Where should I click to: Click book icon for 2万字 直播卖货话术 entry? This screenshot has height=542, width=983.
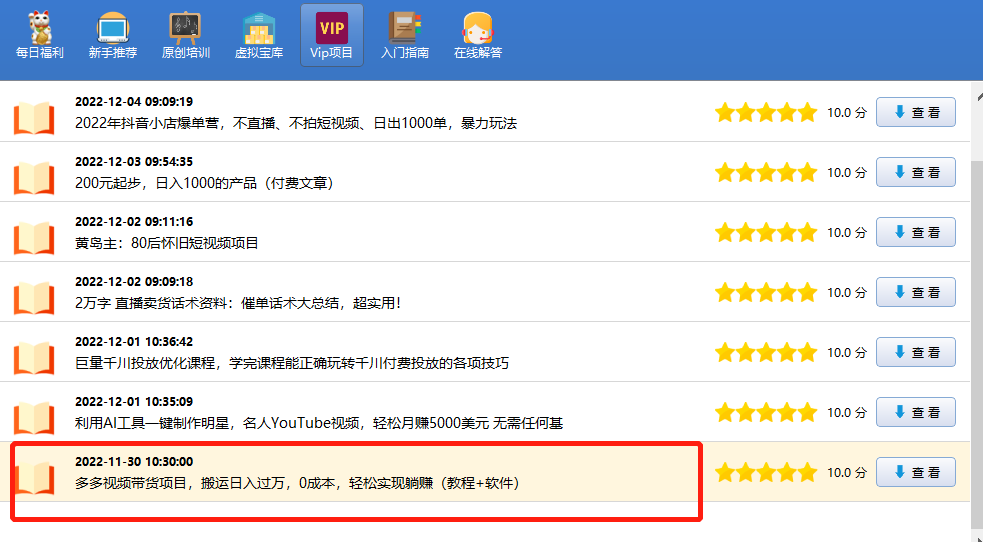pyautogui.click(x=34, y=299)
